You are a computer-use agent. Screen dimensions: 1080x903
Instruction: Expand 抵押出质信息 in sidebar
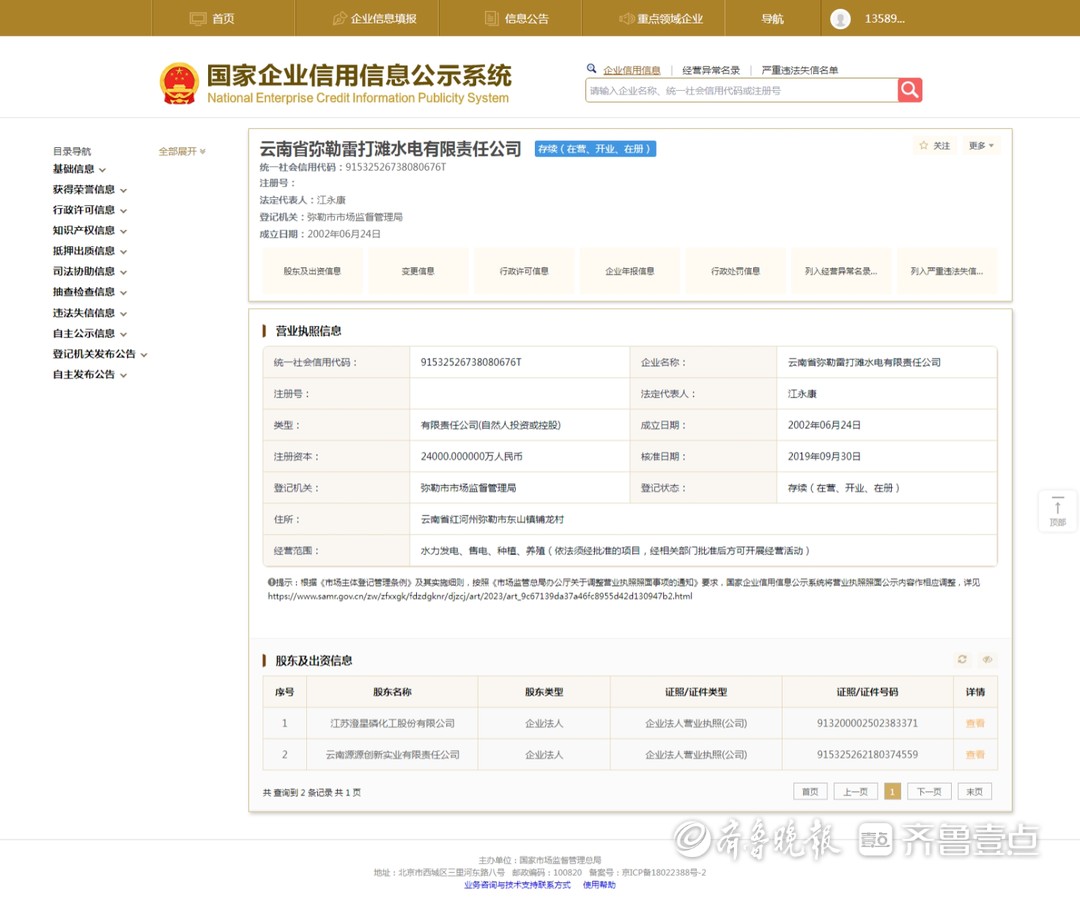[x=90, y=251]
